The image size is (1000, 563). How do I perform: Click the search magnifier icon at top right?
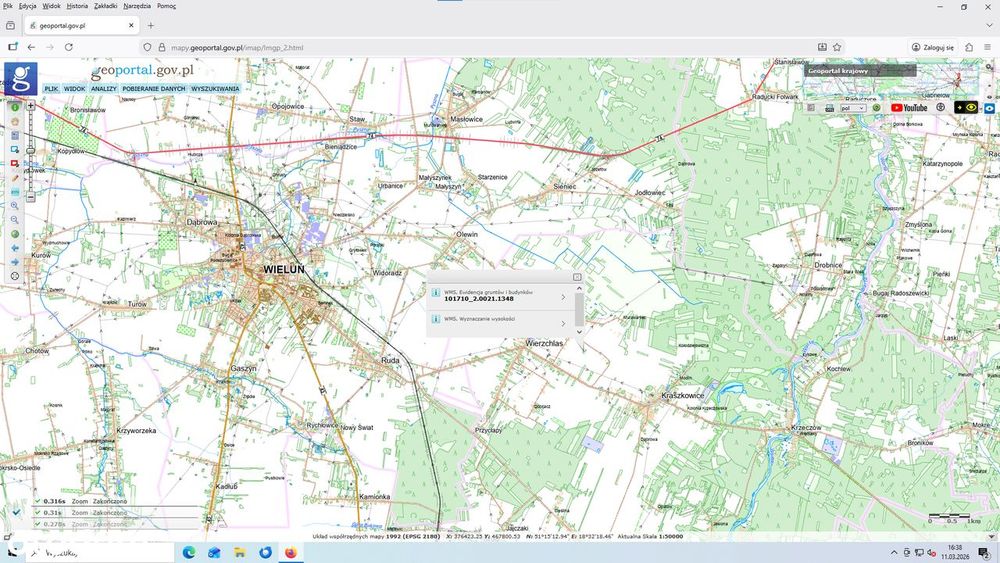989,67
